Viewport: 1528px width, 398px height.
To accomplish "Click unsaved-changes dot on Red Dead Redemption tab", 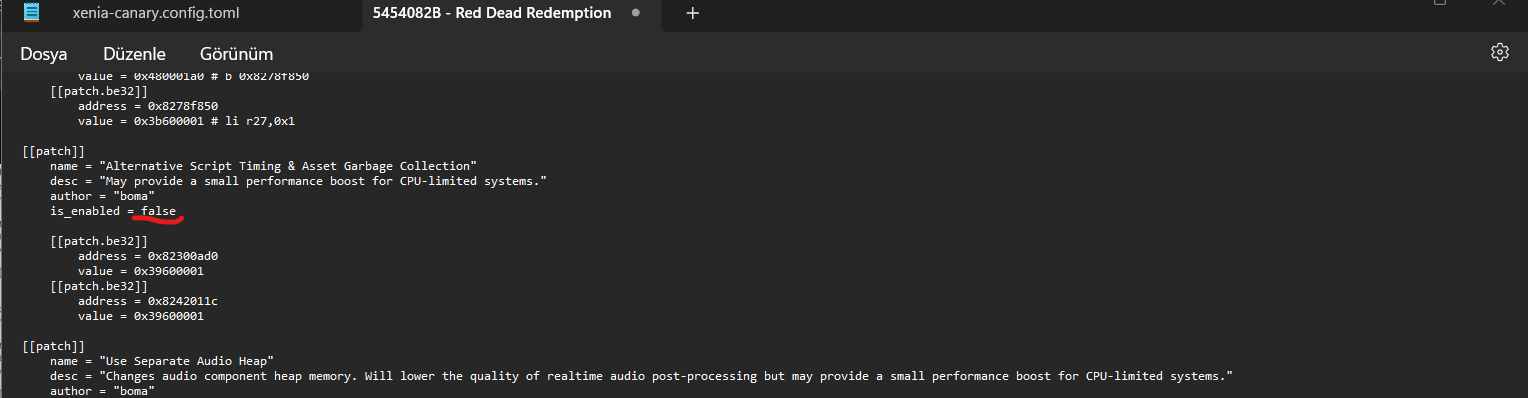I will (635, 14).
